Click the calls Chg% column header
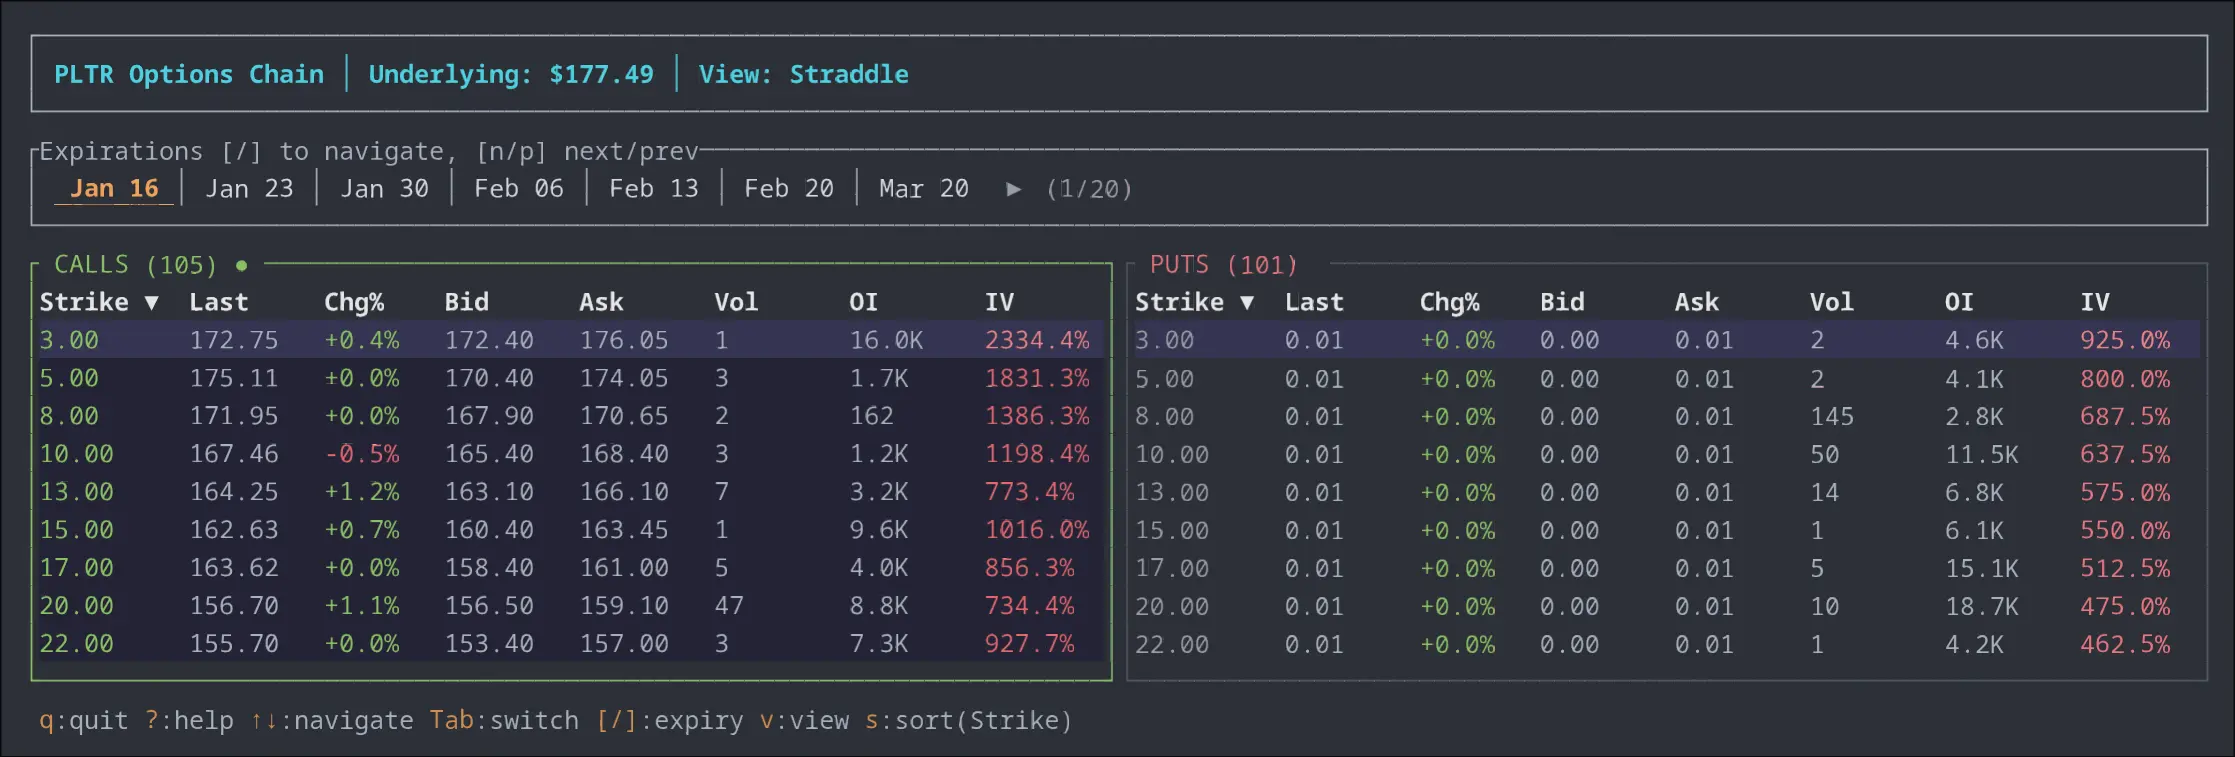Image resolution: width=2235 pixels, height=757 pixels. [x=354, y=302]
